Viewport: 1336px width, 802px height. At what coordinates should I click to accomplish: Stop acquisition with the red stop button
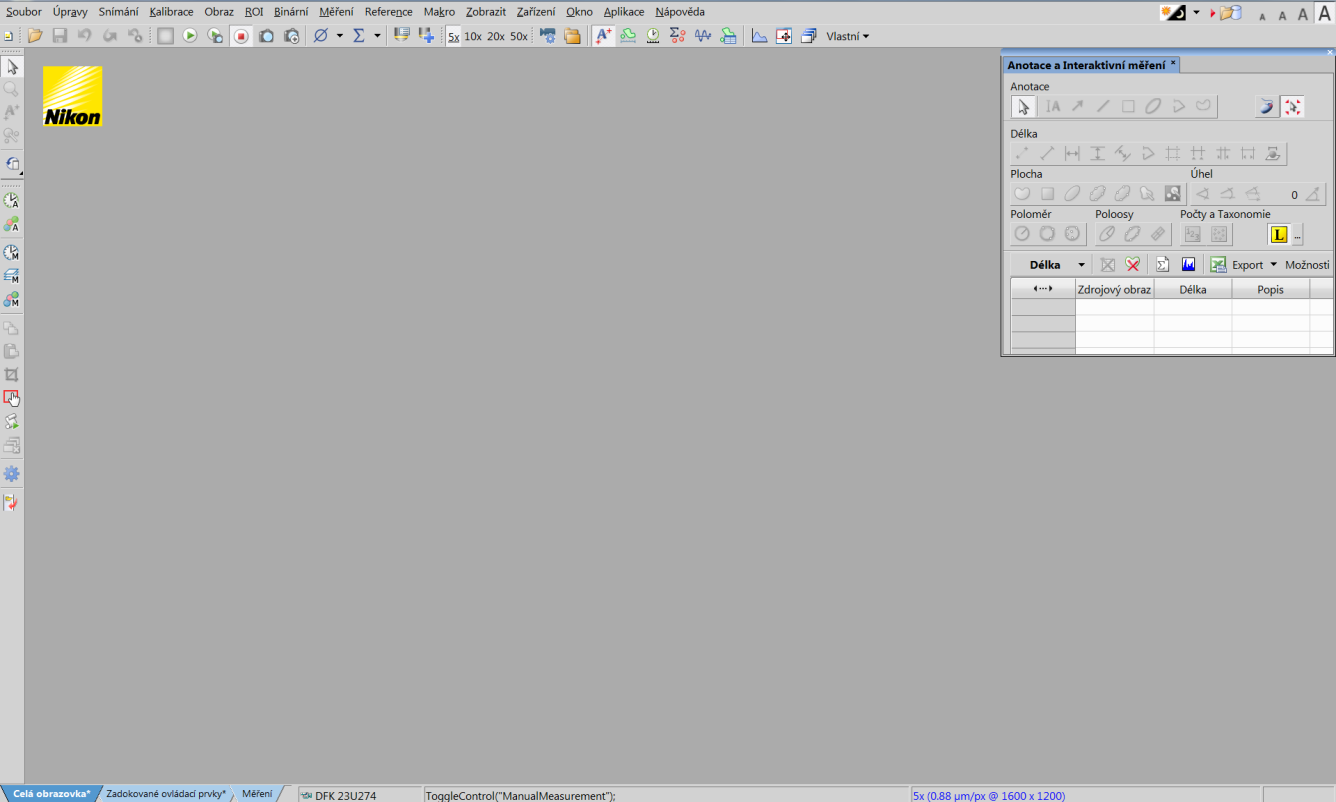[241, 36]
